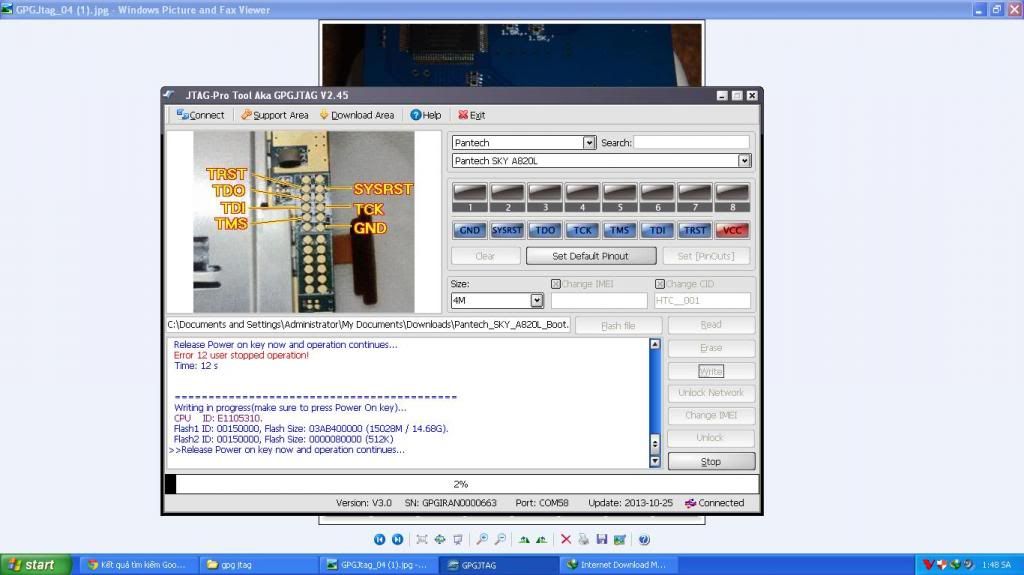This screenshot has width=1024, height=575.
Task: Toggle the SYSRST pin signal button
Action: pos(507,230)
